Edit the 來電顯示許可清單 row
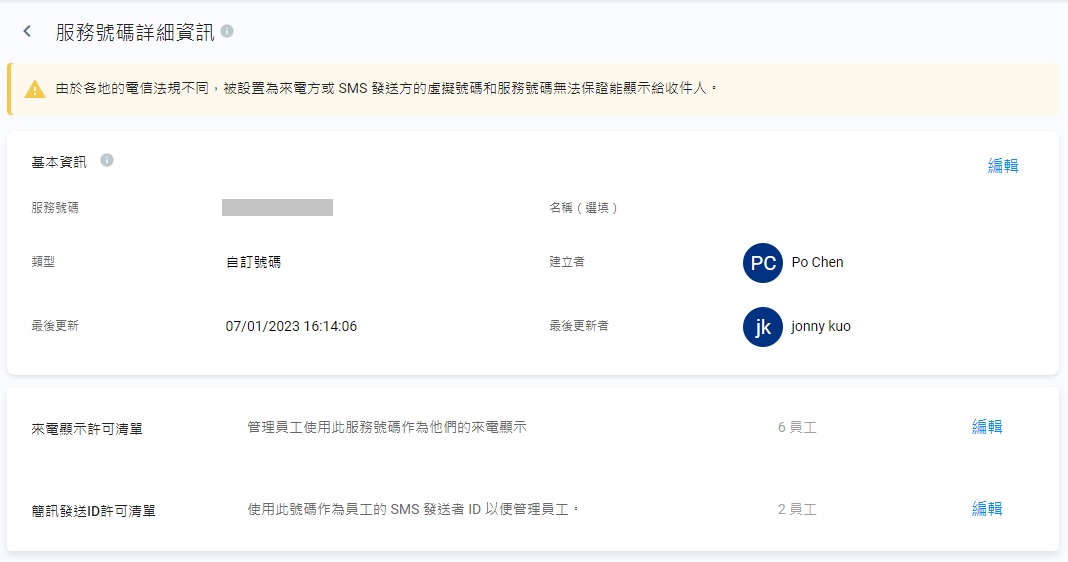This screenshot has width=1068, height=562. (986, 427)
